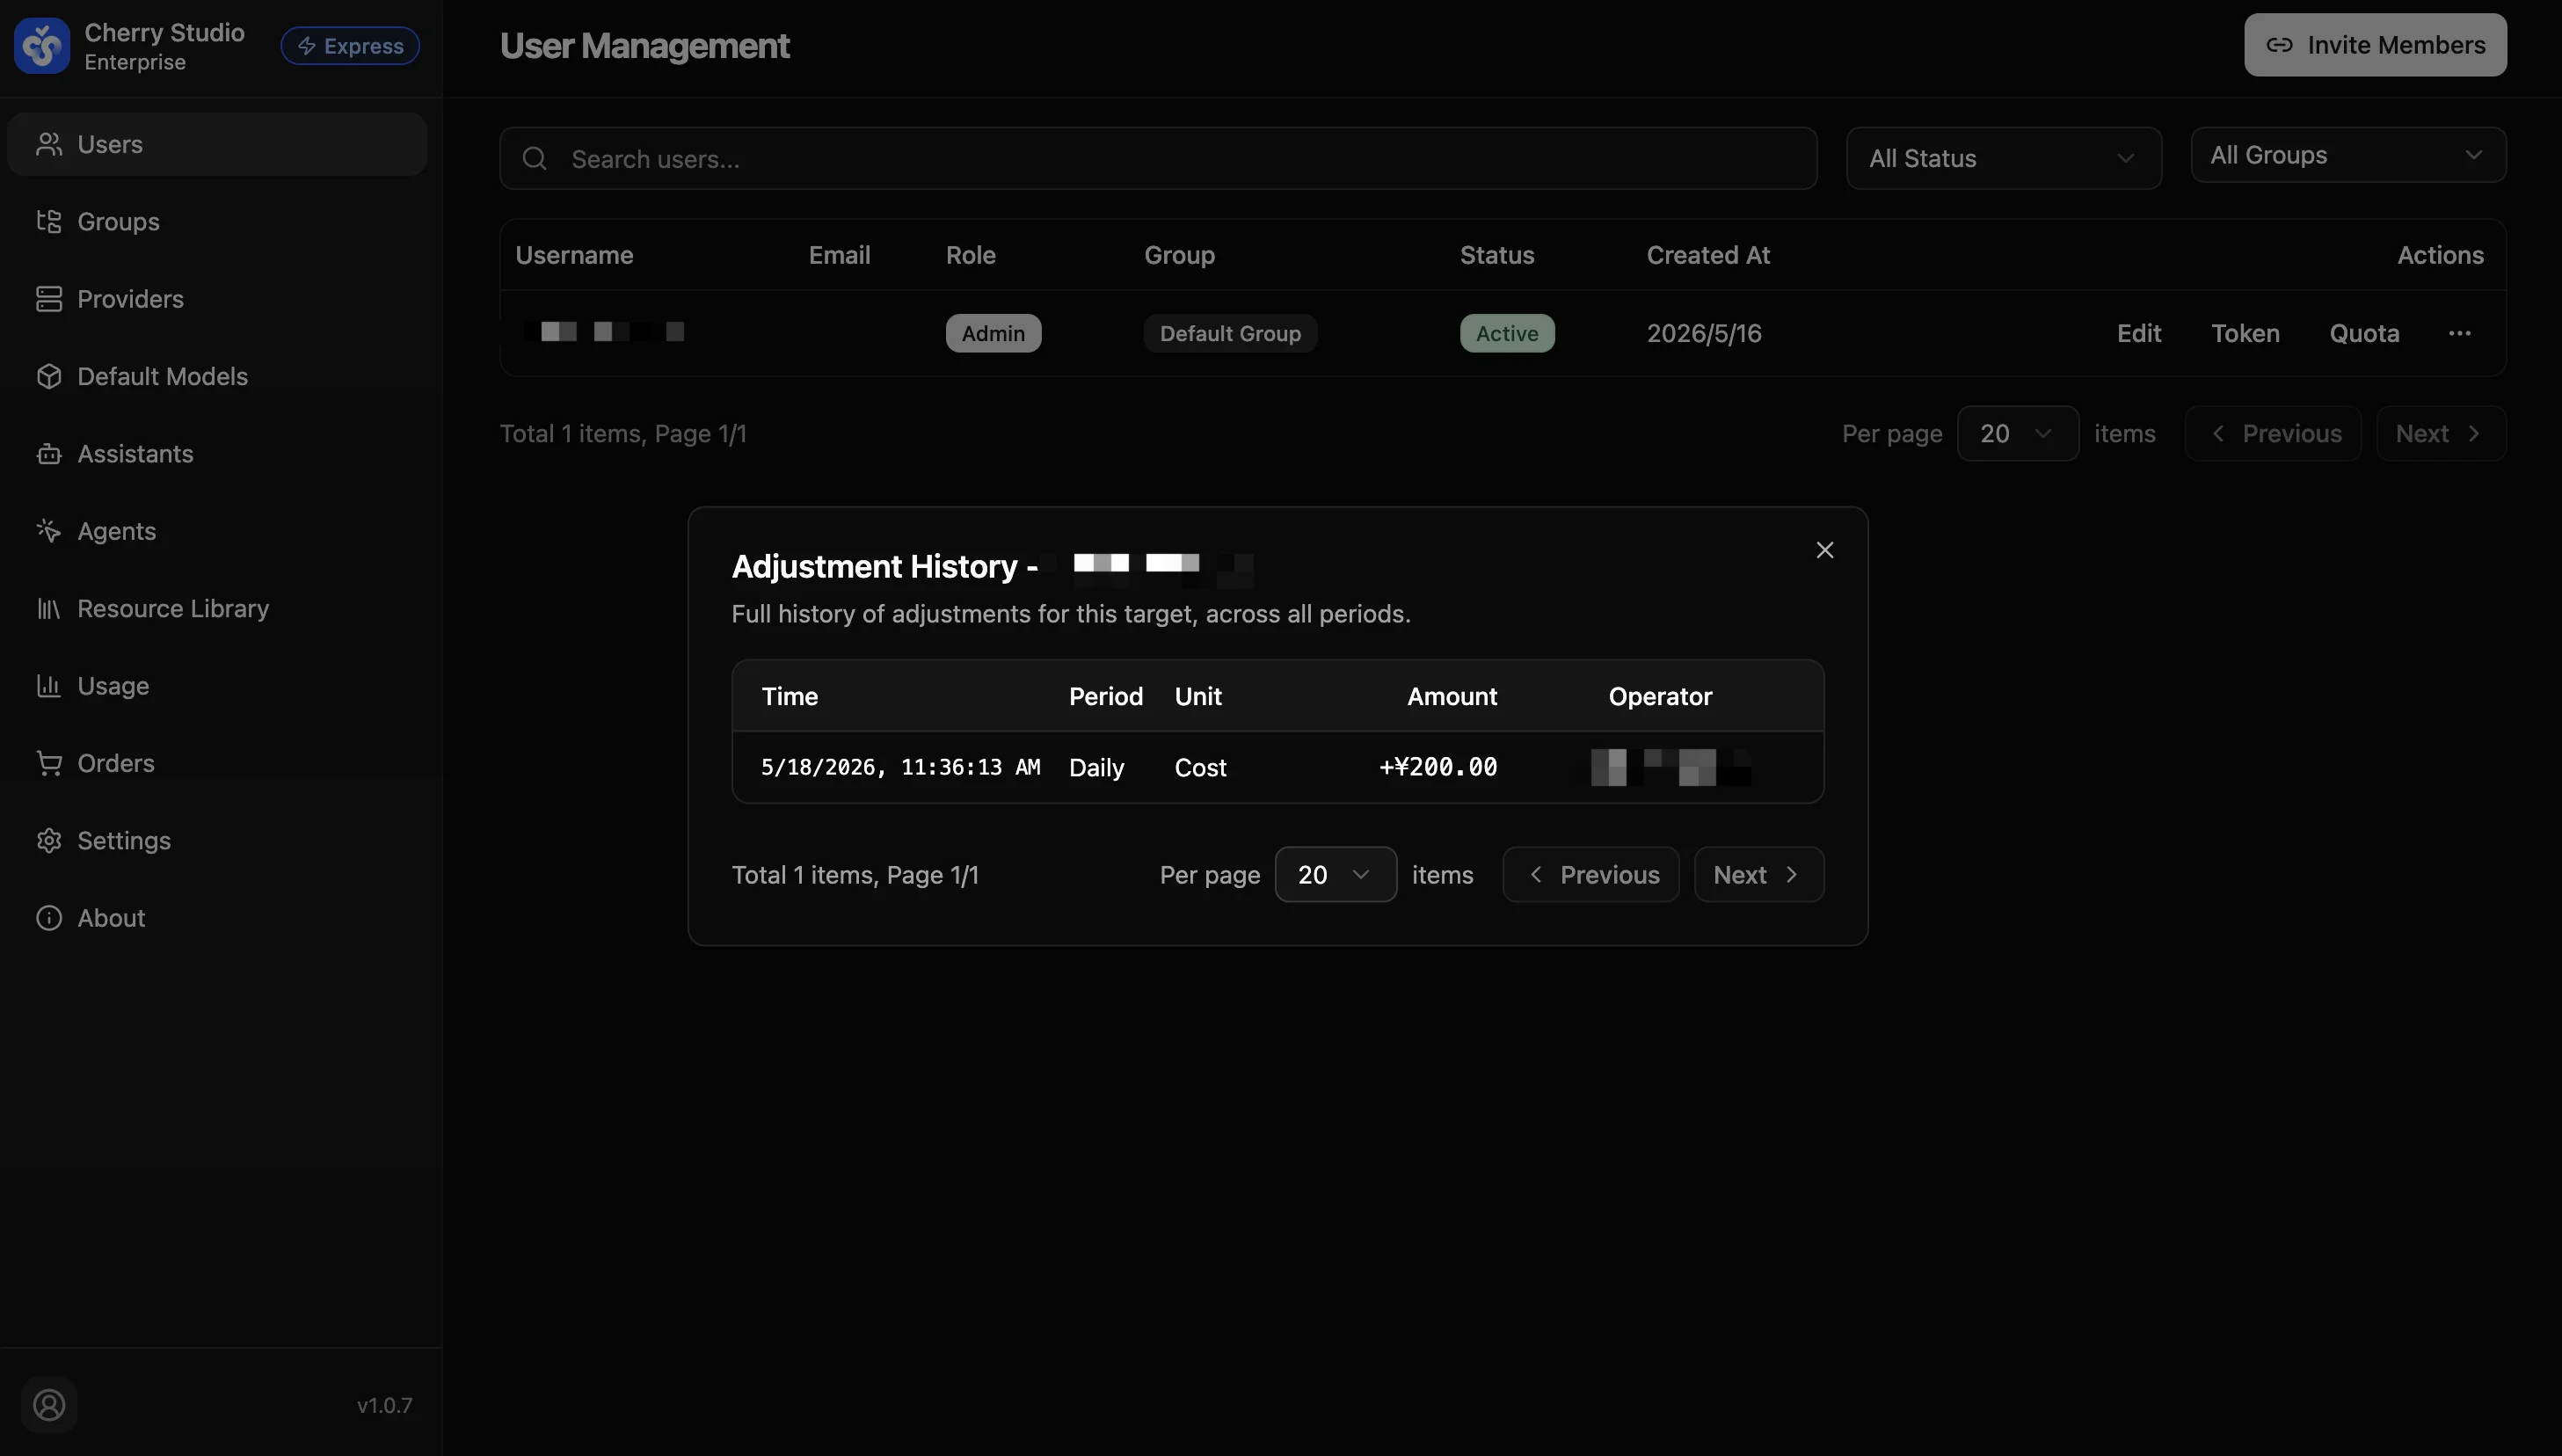Open the more actions ellipsis menu
The height and width of the screenshot is (1456, 2562).
[2460, 333]
